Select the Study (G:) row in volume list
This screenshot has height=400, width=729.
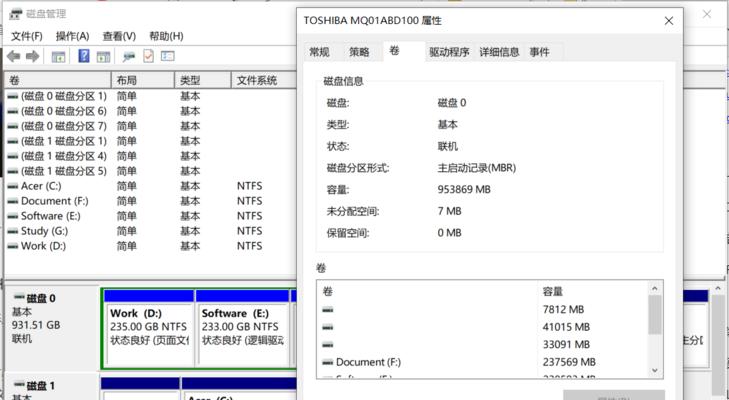point(150,231)
